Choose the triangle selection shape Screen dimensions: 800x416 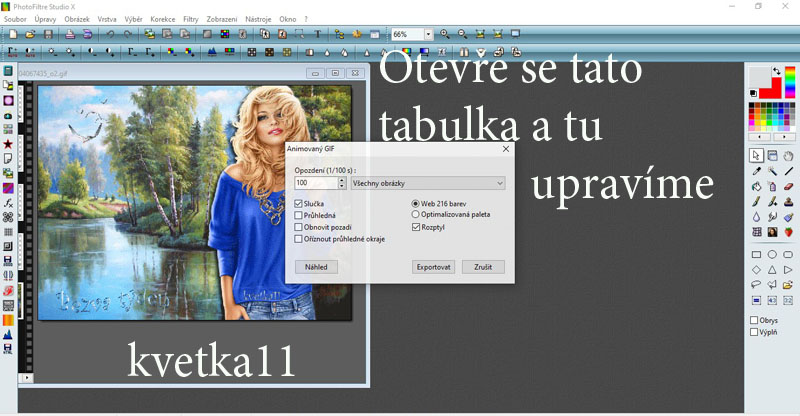coord(772,270)
